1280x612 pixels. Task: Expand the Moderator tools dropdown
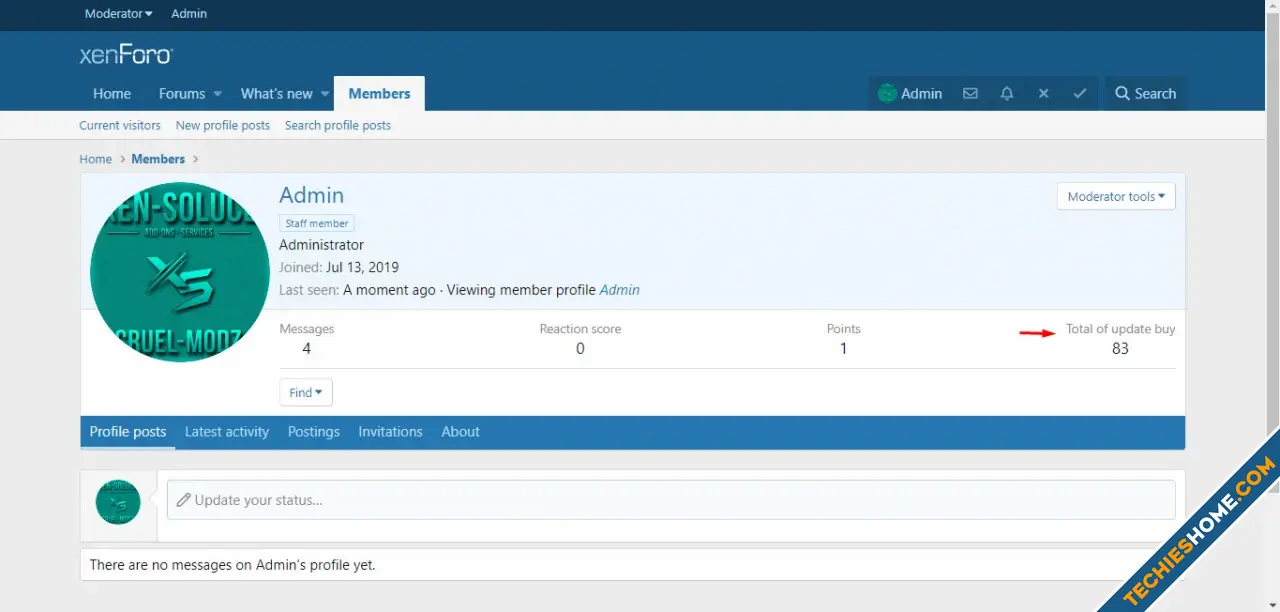click(1115, 197)
